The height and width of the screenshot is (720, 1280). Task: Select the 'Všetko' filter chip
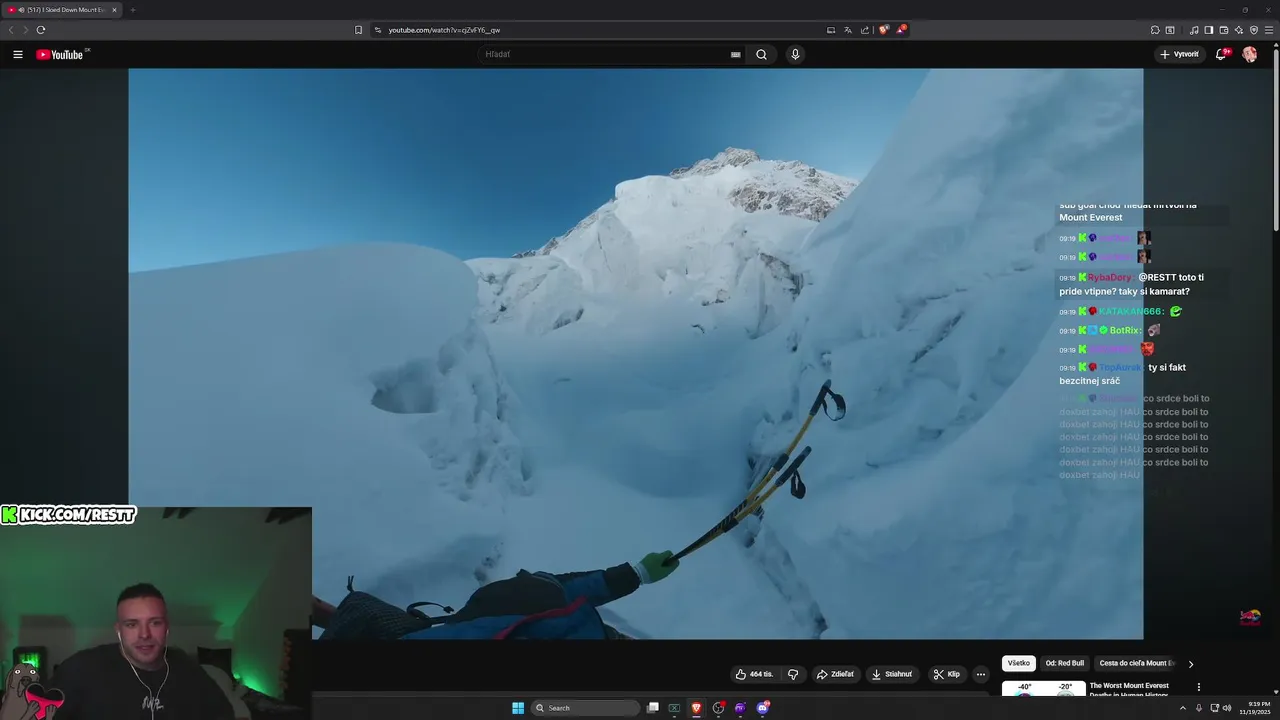(x=1019, y=663)
